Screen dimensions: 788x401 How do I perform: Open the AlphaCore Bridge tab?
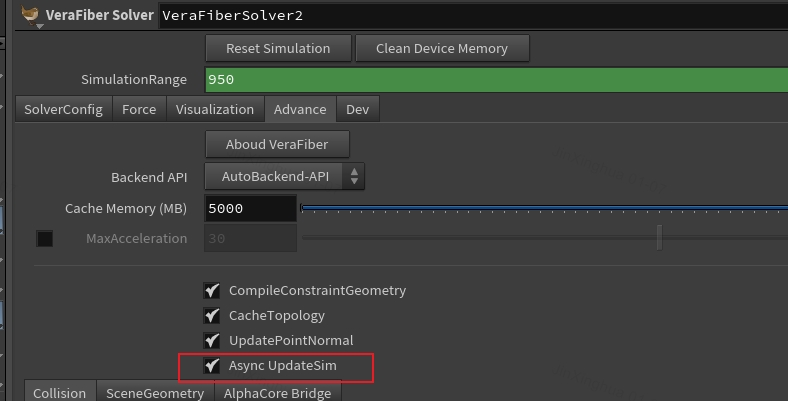(277, 391)
